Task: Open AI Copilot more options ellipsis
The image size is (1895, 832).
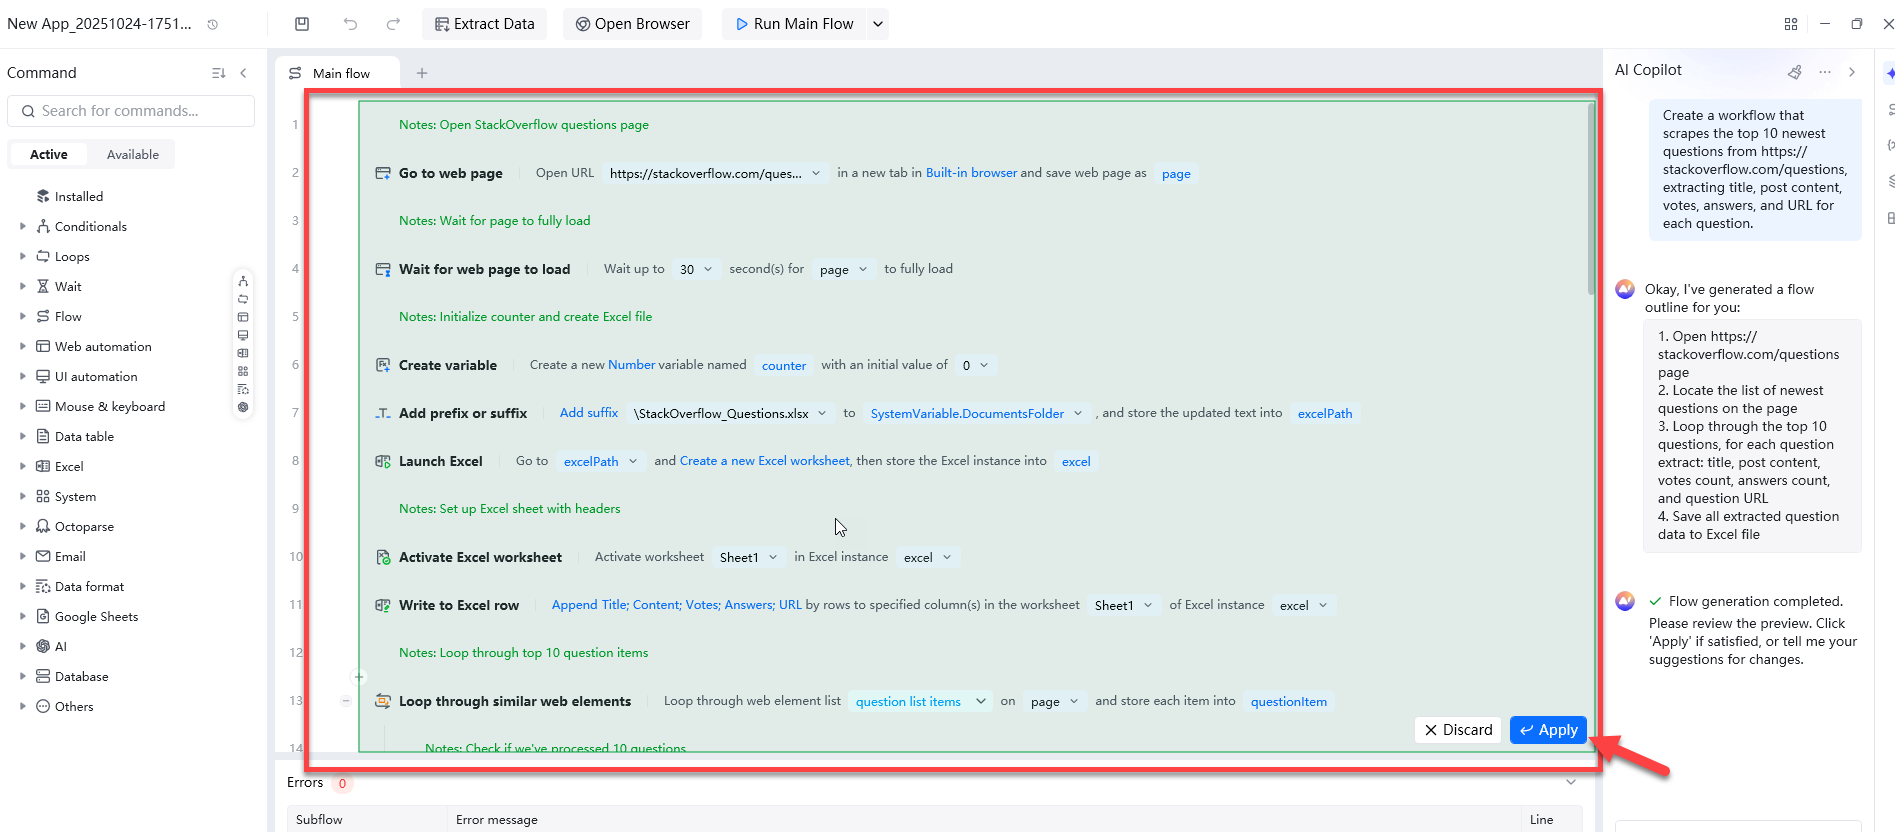Action: click(1825, 71)
